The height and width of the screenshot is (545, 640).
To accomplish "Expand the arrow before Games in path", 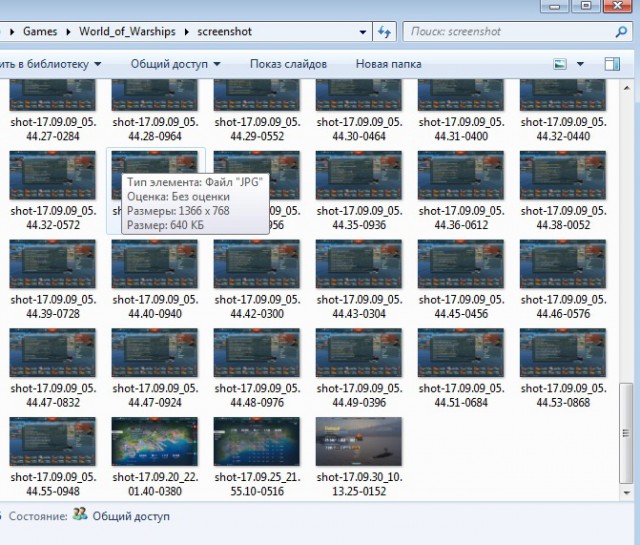I will 12,32.
